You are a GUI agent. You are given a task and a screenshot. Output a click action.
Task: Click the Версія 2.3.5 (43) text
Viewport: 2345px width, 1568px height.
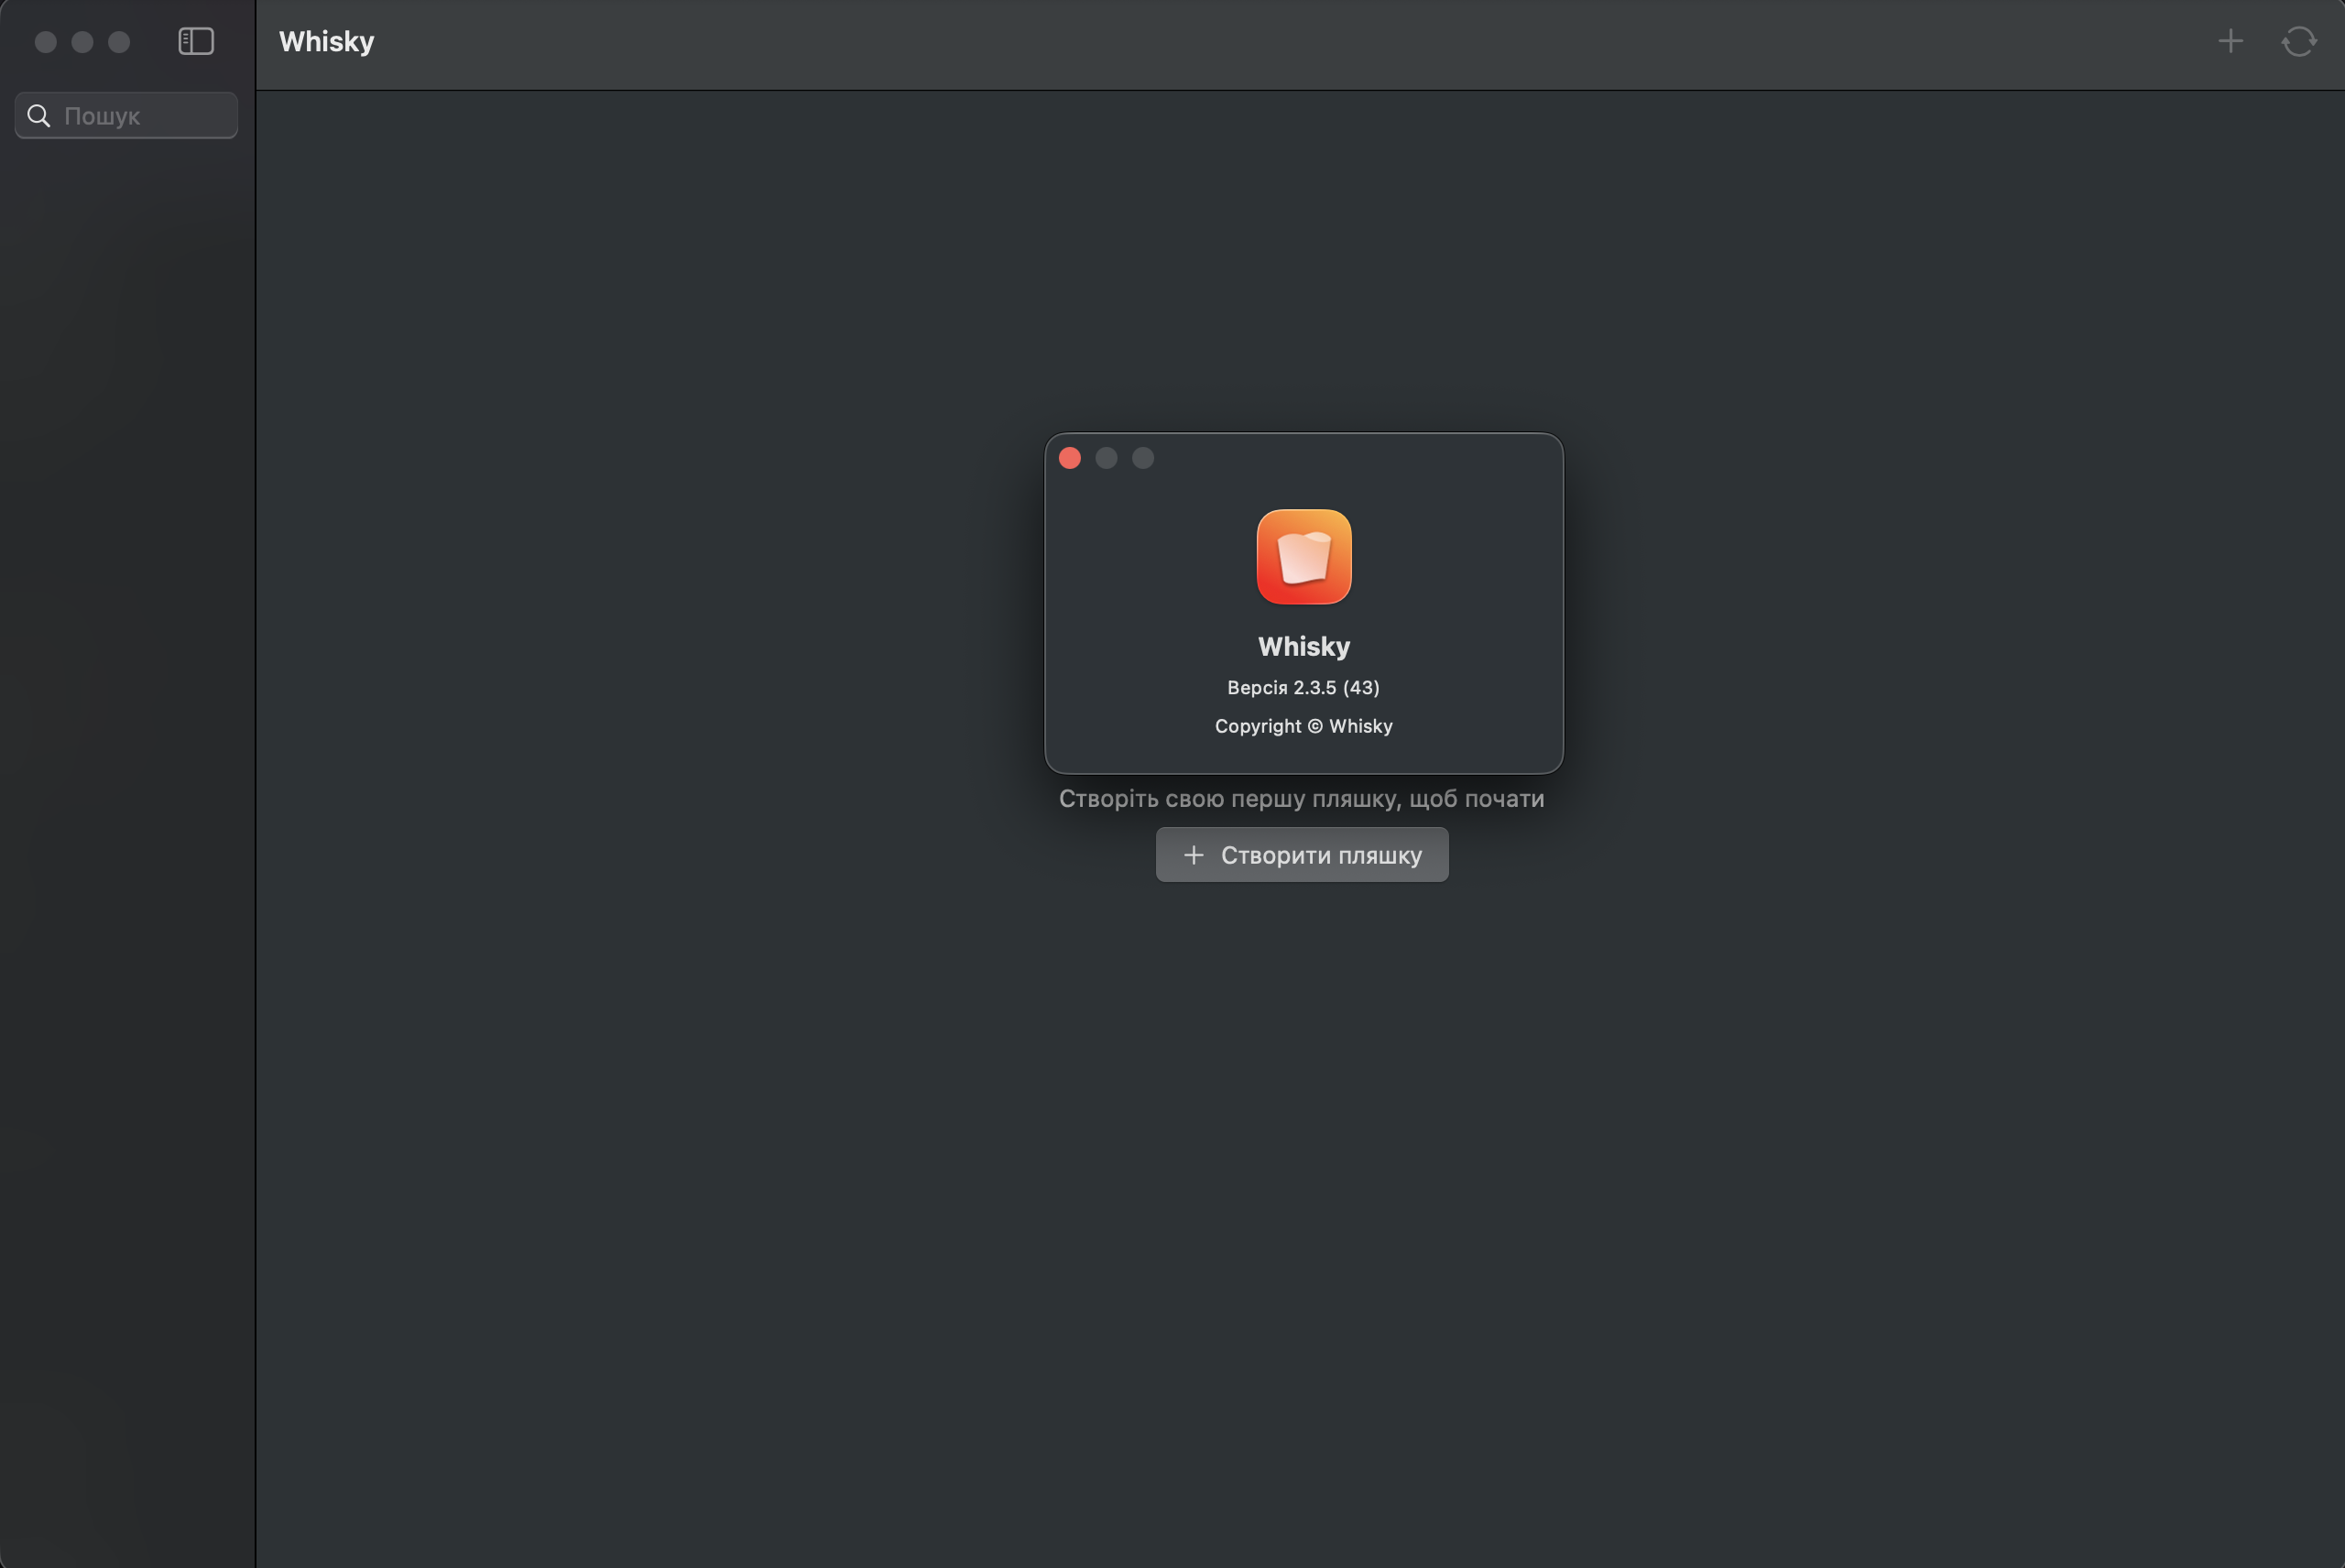pos(1304,688)
